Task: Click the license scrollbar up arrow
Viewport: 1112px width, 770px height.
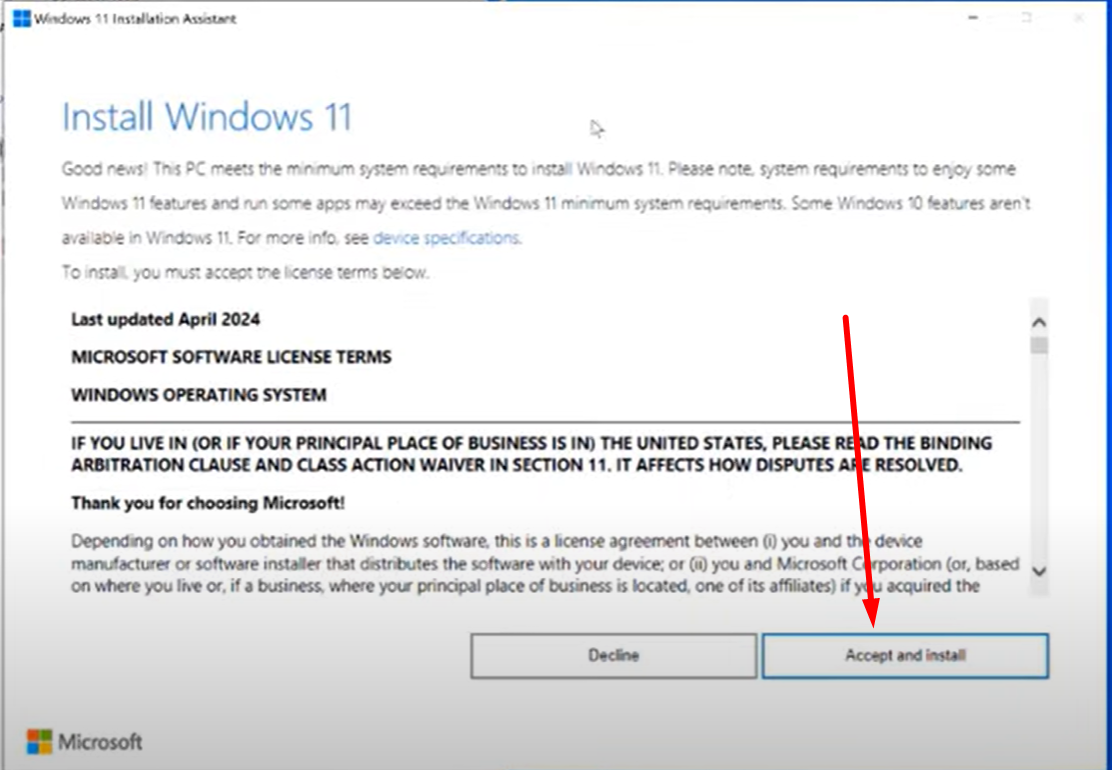Action: (x=1039, y=323)
